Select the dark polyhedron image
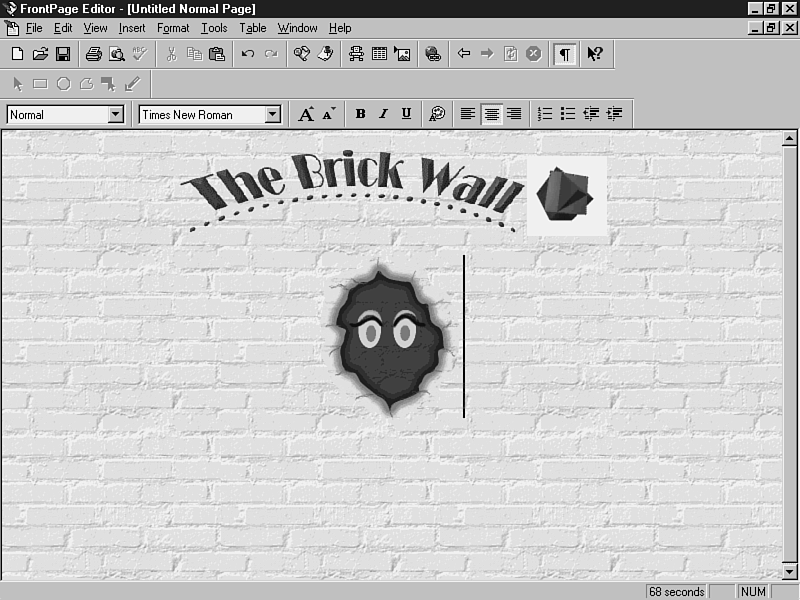Viewport: 800px width, 600px height. (x=566, y=196)
